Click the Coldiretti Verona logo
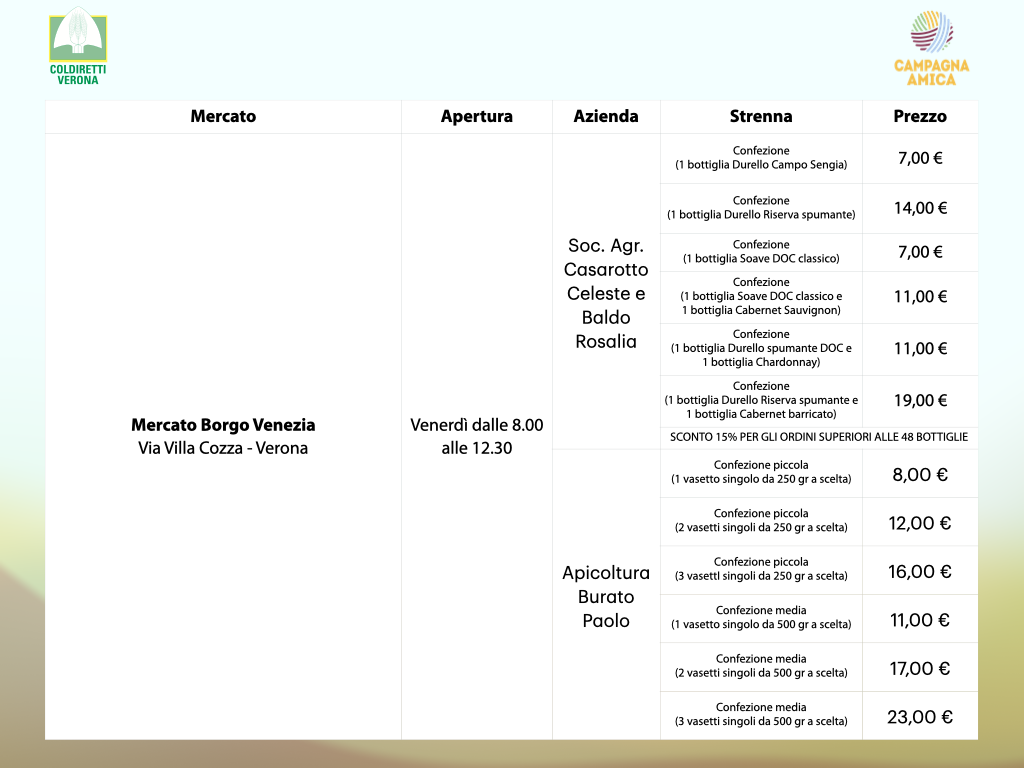 click(78, 46)
